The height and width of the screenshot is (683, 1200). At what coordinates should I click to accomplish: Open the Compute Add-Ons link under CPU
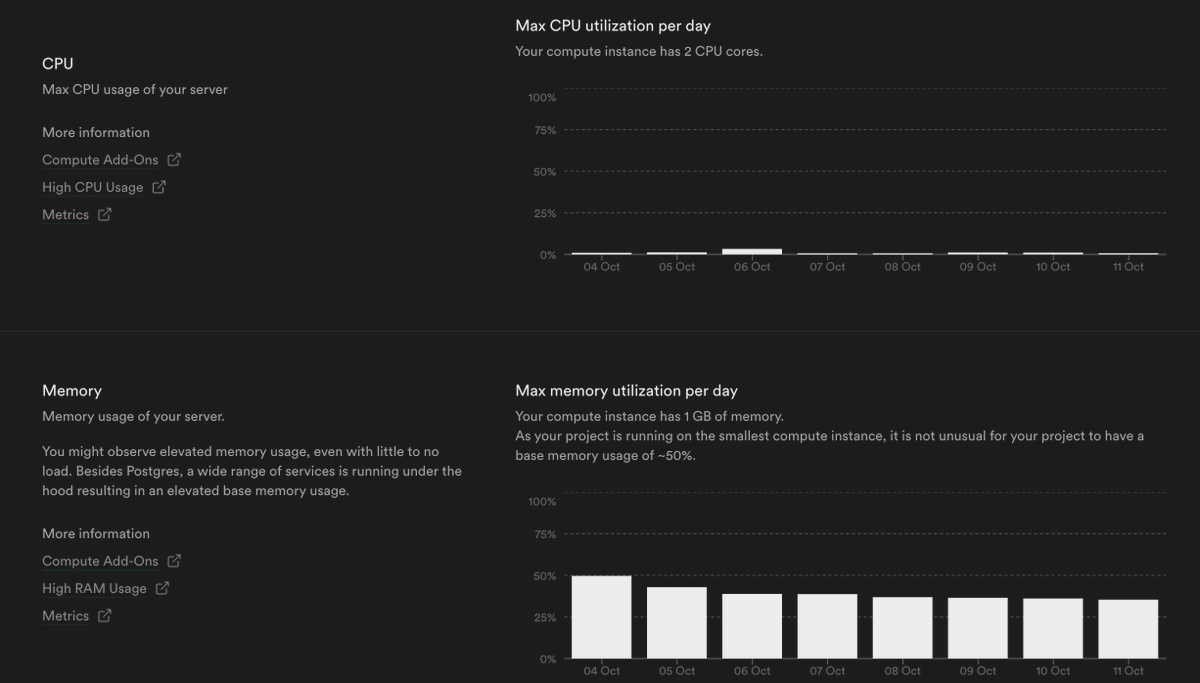tap(100, 160)
